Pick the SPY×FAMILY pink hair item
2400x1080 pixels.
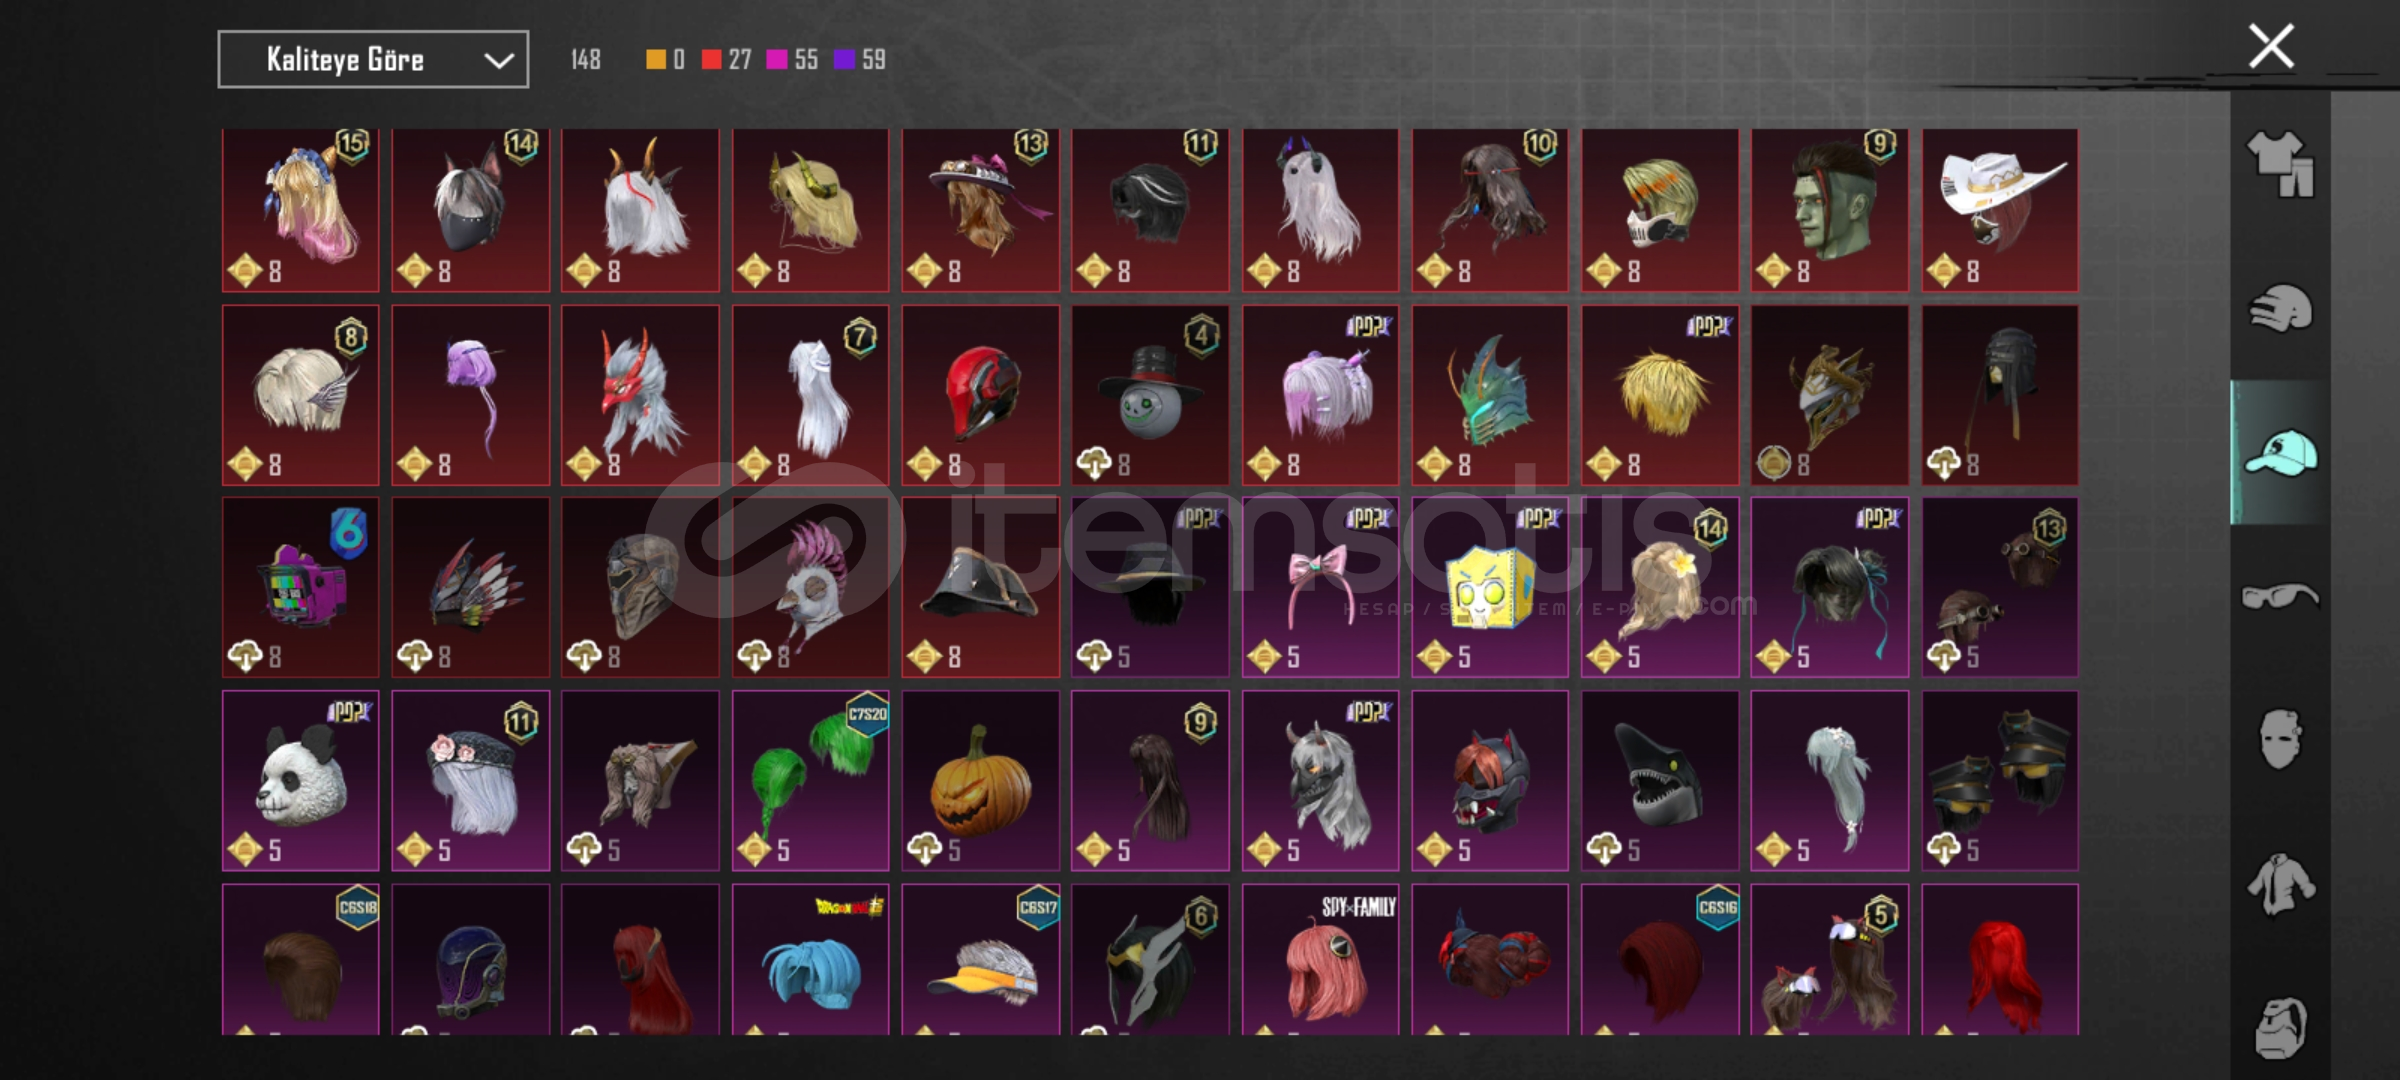point(1320,960)
